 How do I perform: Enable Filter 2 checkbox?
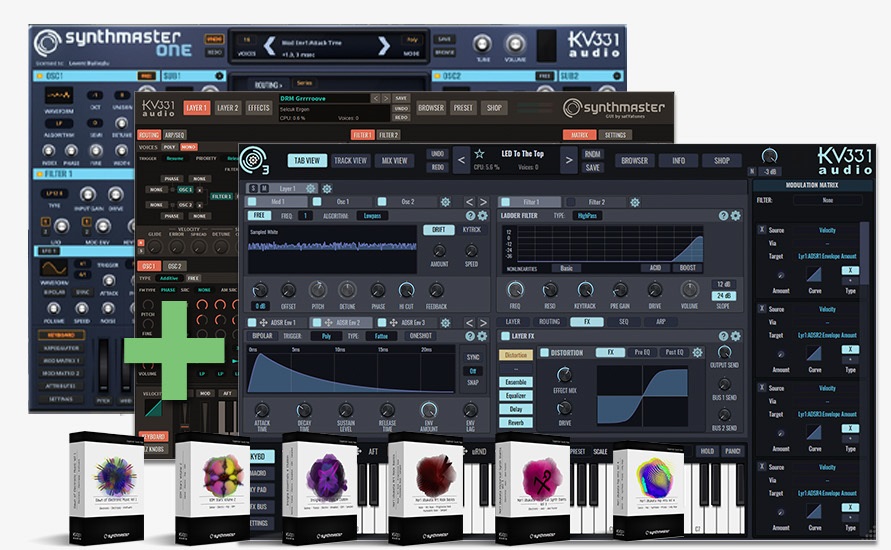571,202
